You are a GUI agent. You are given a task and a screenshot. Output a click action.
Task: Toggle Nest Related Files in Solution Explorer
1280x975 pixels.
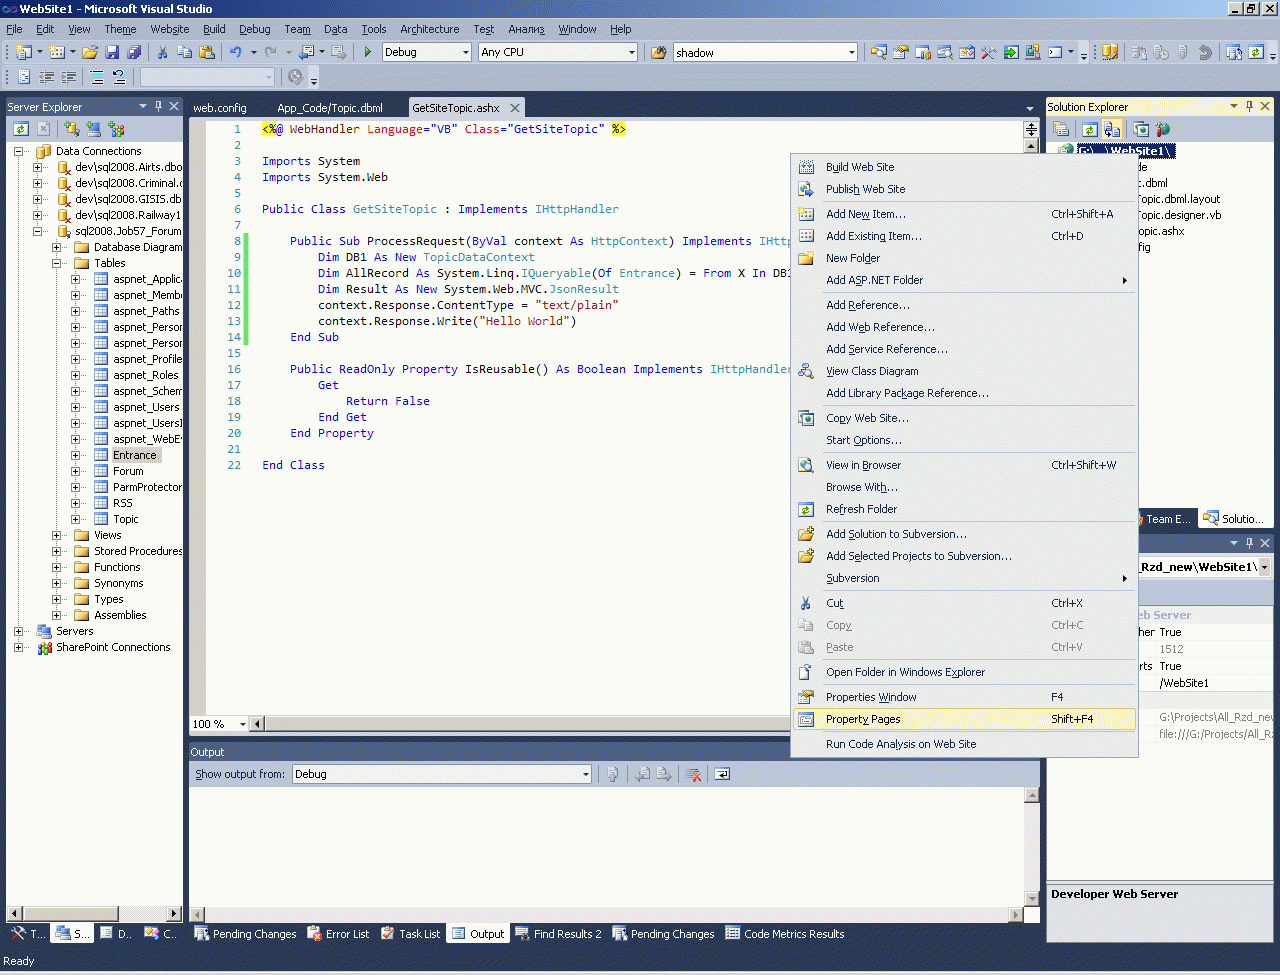[1112, 129]
